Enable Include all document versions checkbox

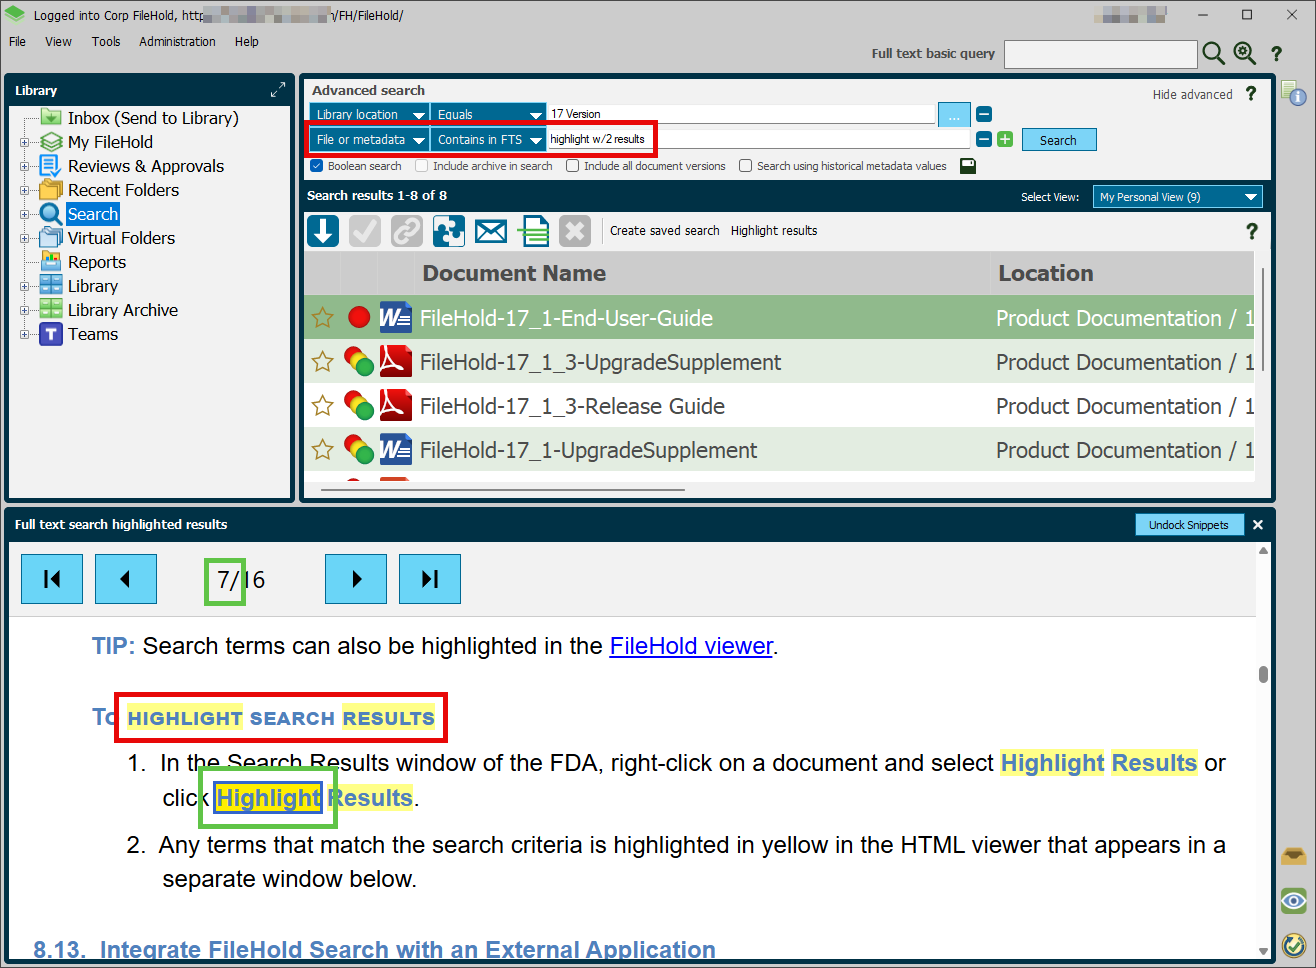pos(573,166)
